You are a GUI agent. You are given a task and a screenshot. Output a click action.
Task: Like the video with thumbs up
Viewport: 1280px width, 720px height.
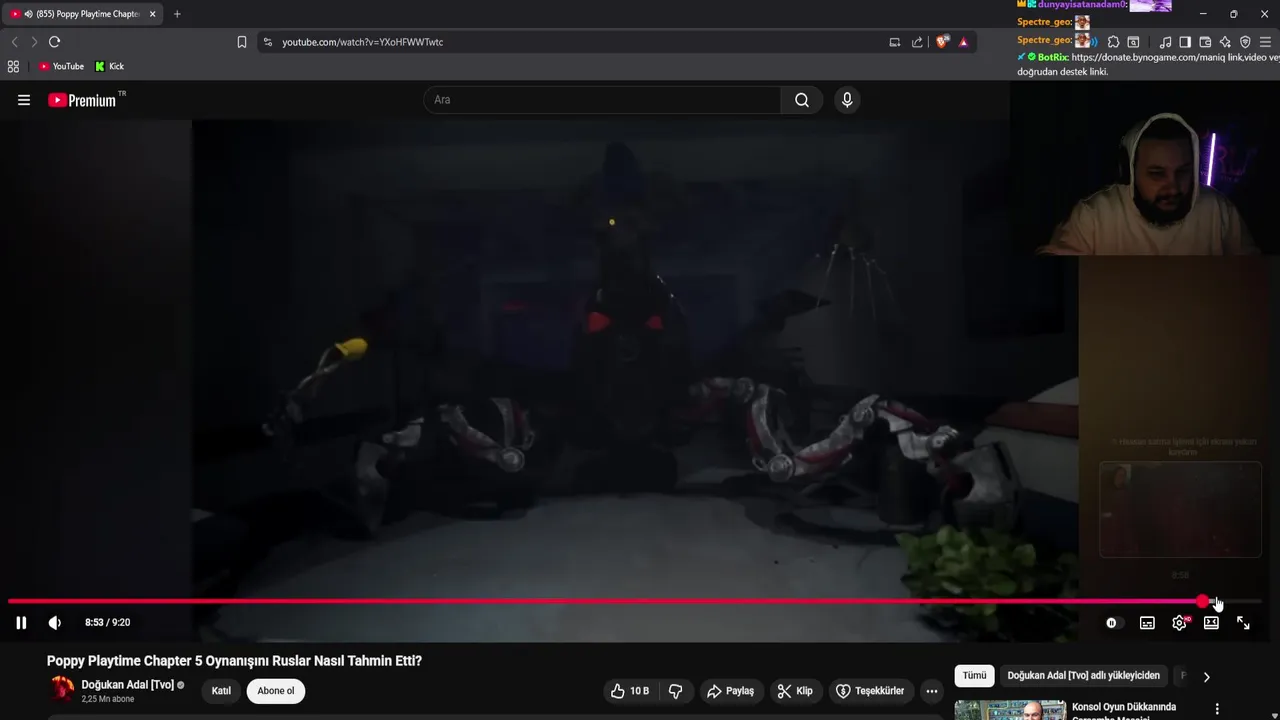[630, 691]
